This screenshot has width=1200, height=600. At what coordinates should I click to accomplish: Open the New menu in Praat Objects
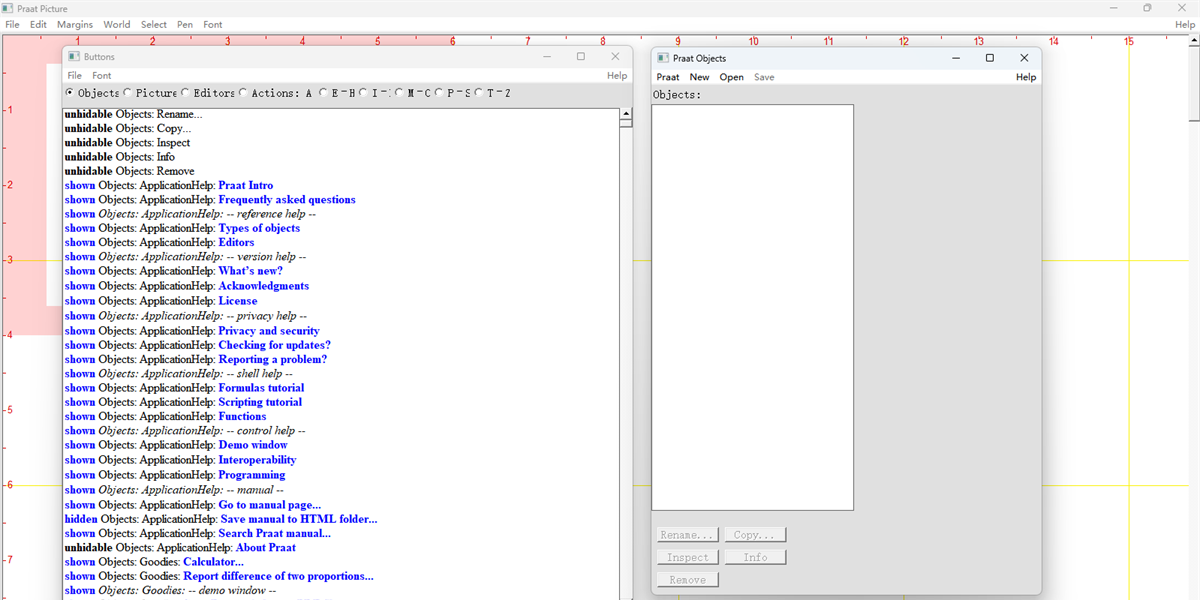(x=699, y=77)
